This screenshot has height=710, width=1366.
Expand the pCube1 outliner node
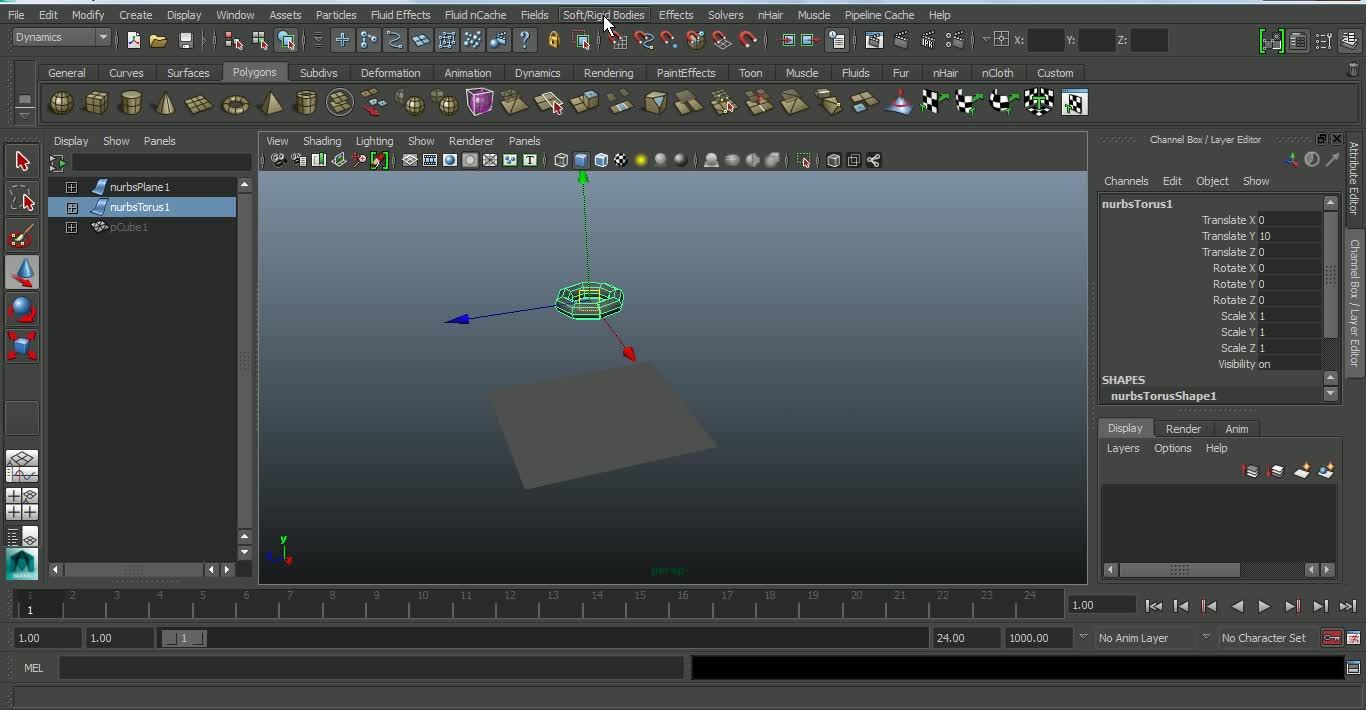71,227
